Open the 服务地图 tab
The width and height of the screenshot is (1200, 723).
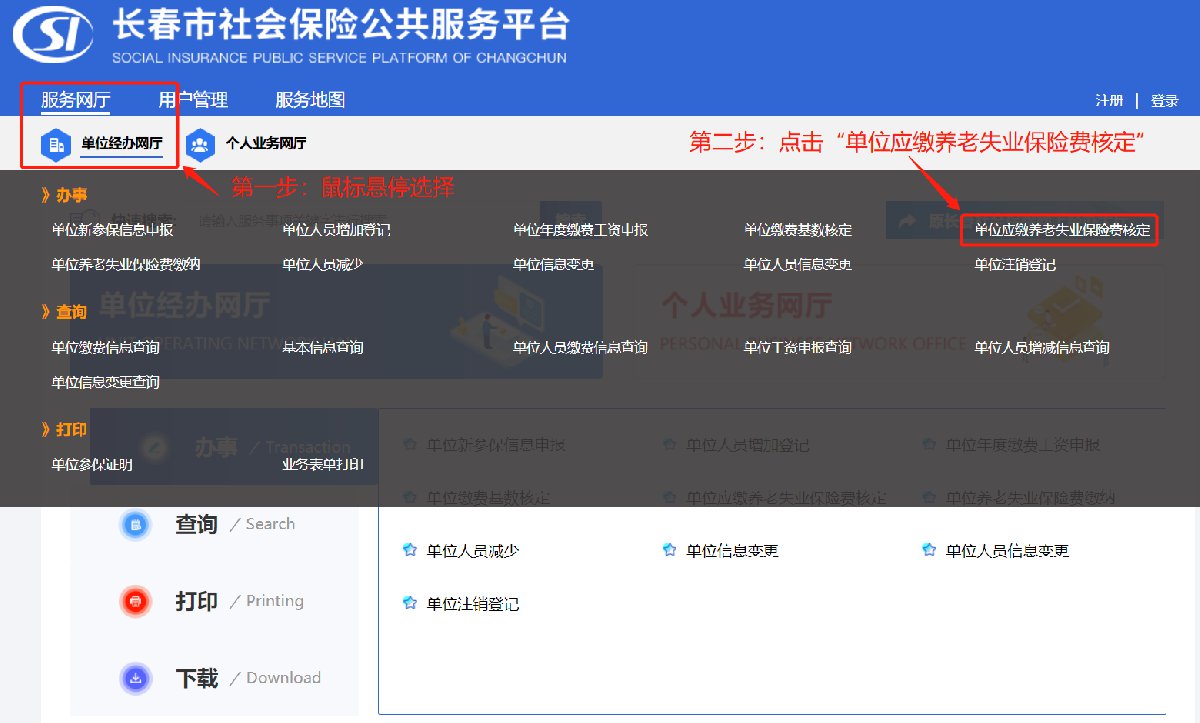pyautogui.click(x=310, y=100)
